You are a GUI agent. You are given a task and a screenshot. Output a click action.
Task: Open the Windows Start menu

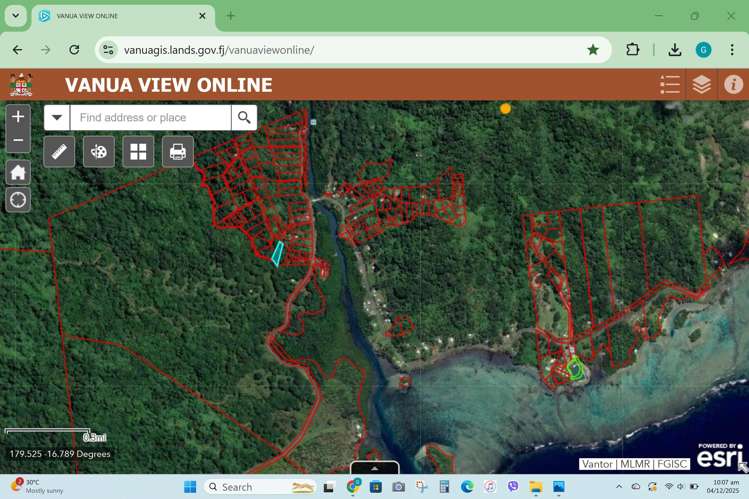(190, 487)
